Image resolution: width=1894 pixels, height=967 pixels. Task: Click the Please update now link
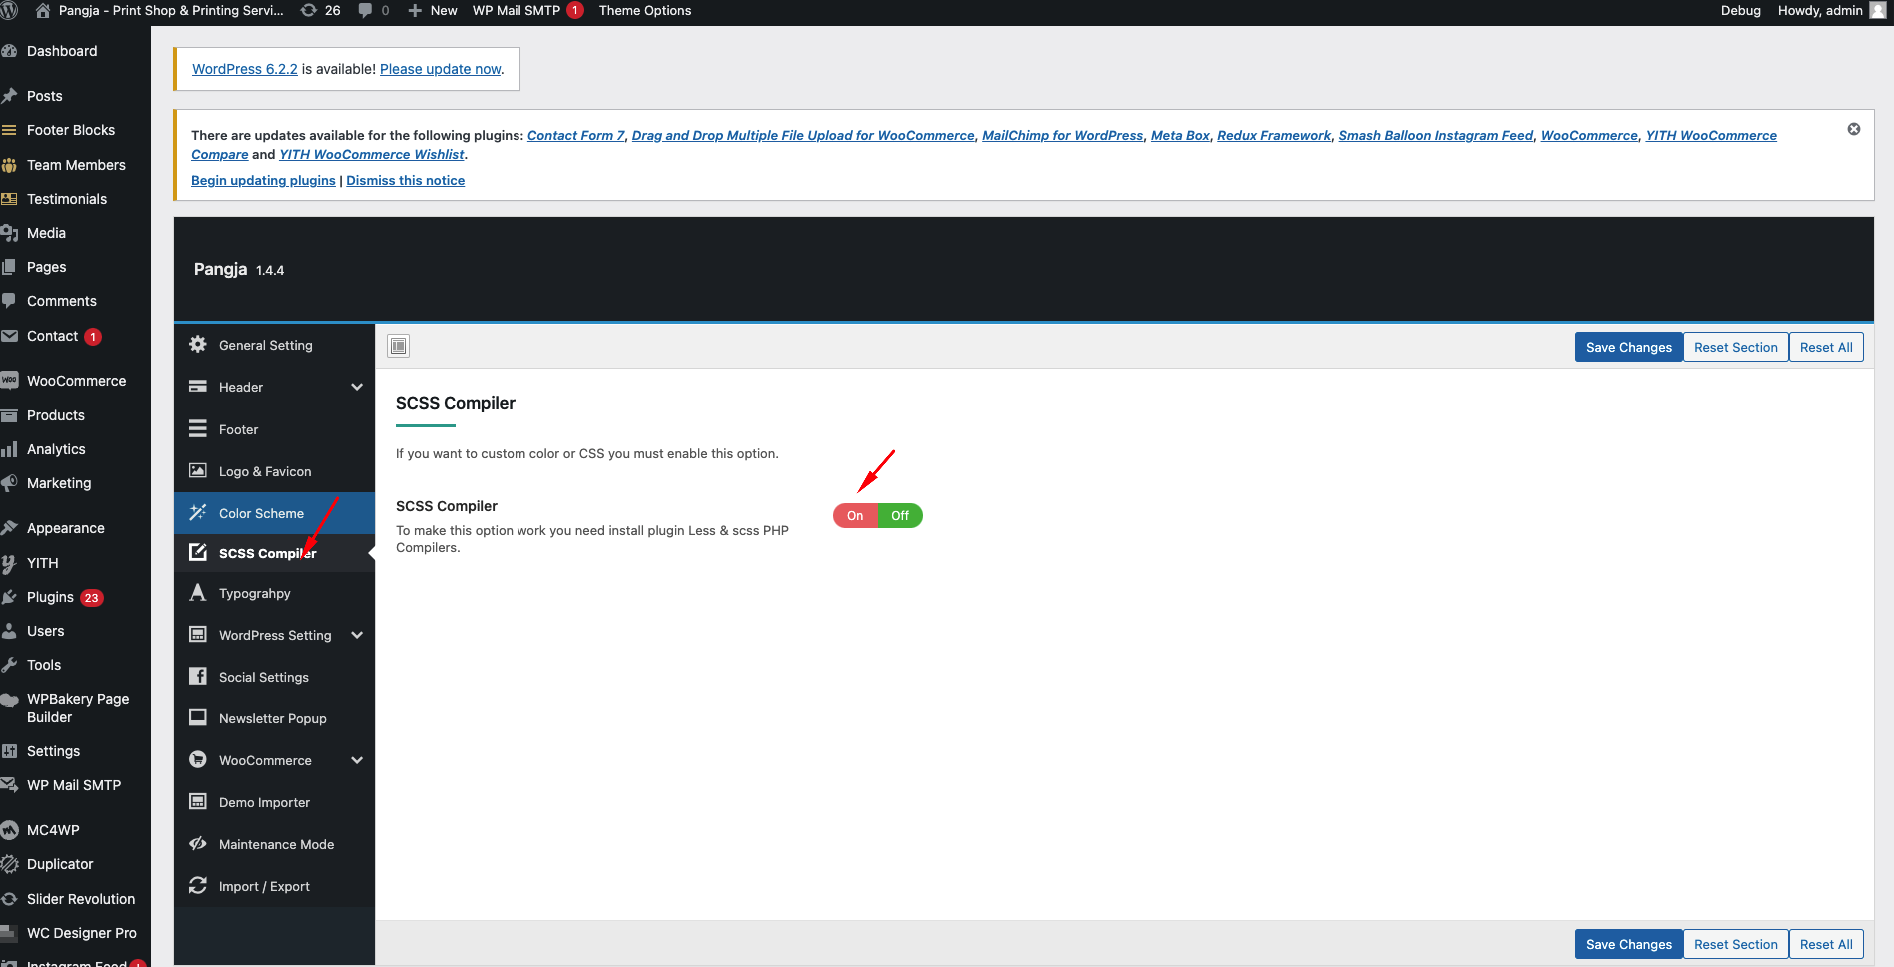tap(441, 69)
